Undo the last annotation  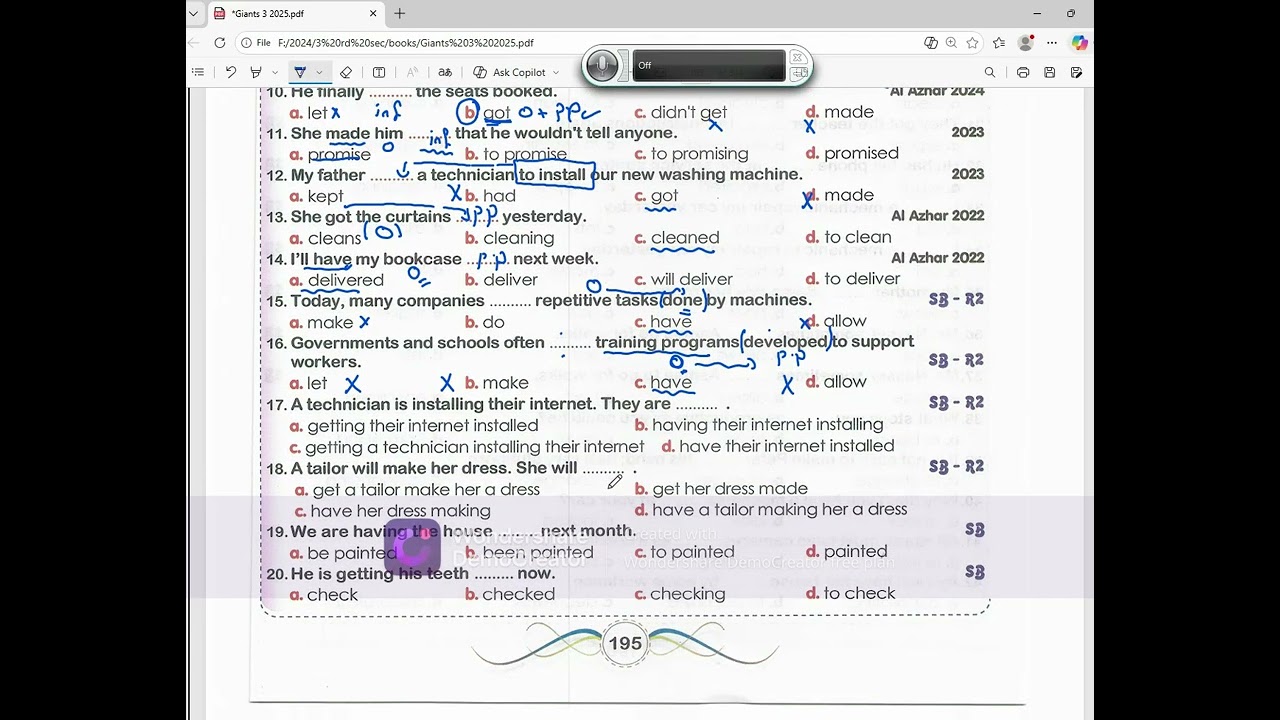coord(231,72)
